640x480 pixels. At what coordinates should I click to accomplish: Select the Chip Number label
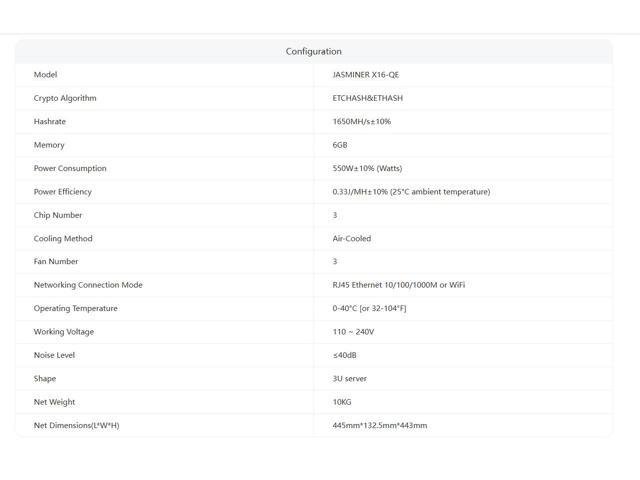tap(58, 215)
